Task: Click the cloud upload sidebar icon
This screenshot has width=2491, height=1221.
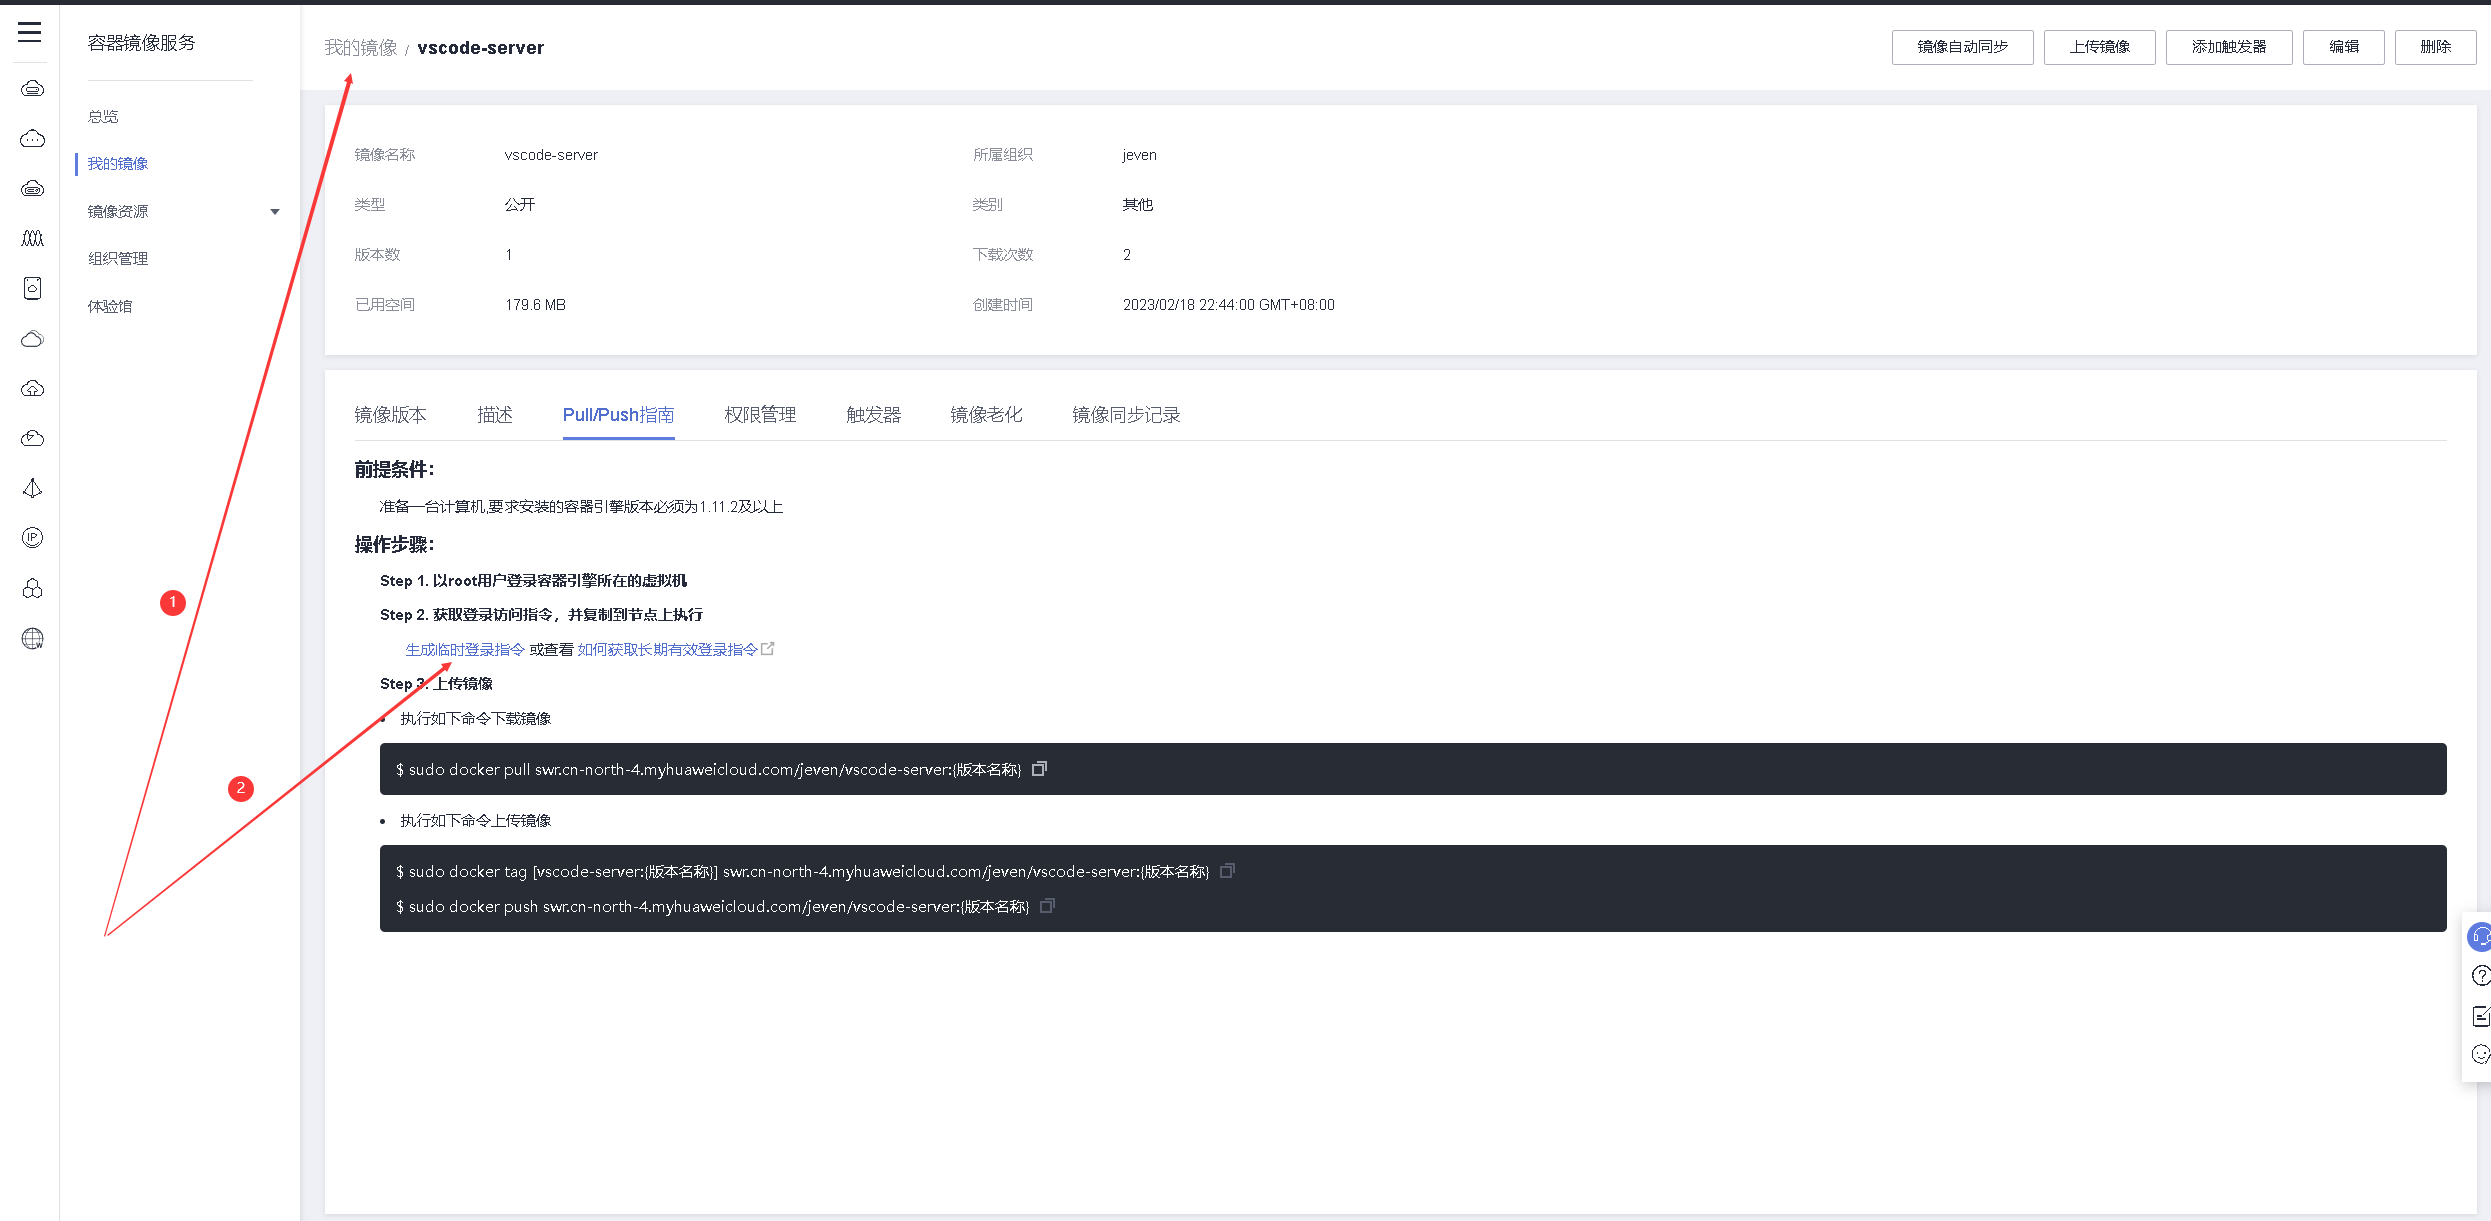Action: (32, 388)
